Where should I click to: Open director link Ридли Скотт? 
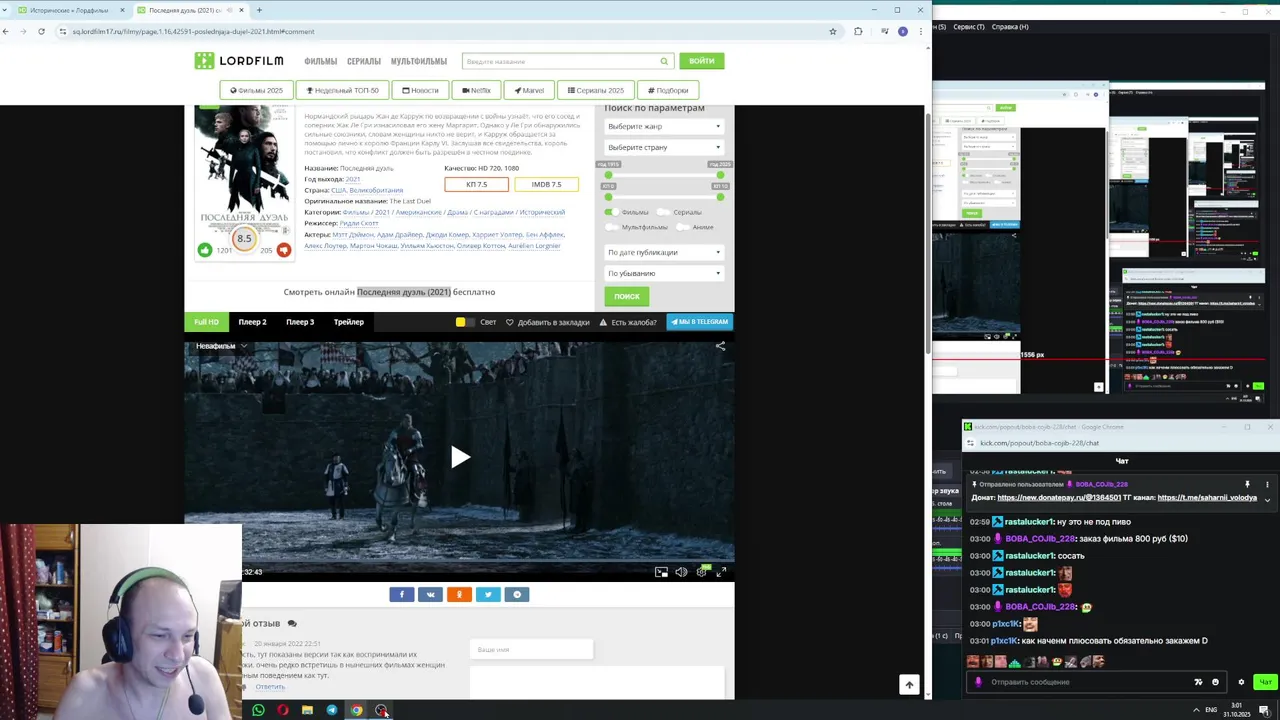[x=358, y=223]
